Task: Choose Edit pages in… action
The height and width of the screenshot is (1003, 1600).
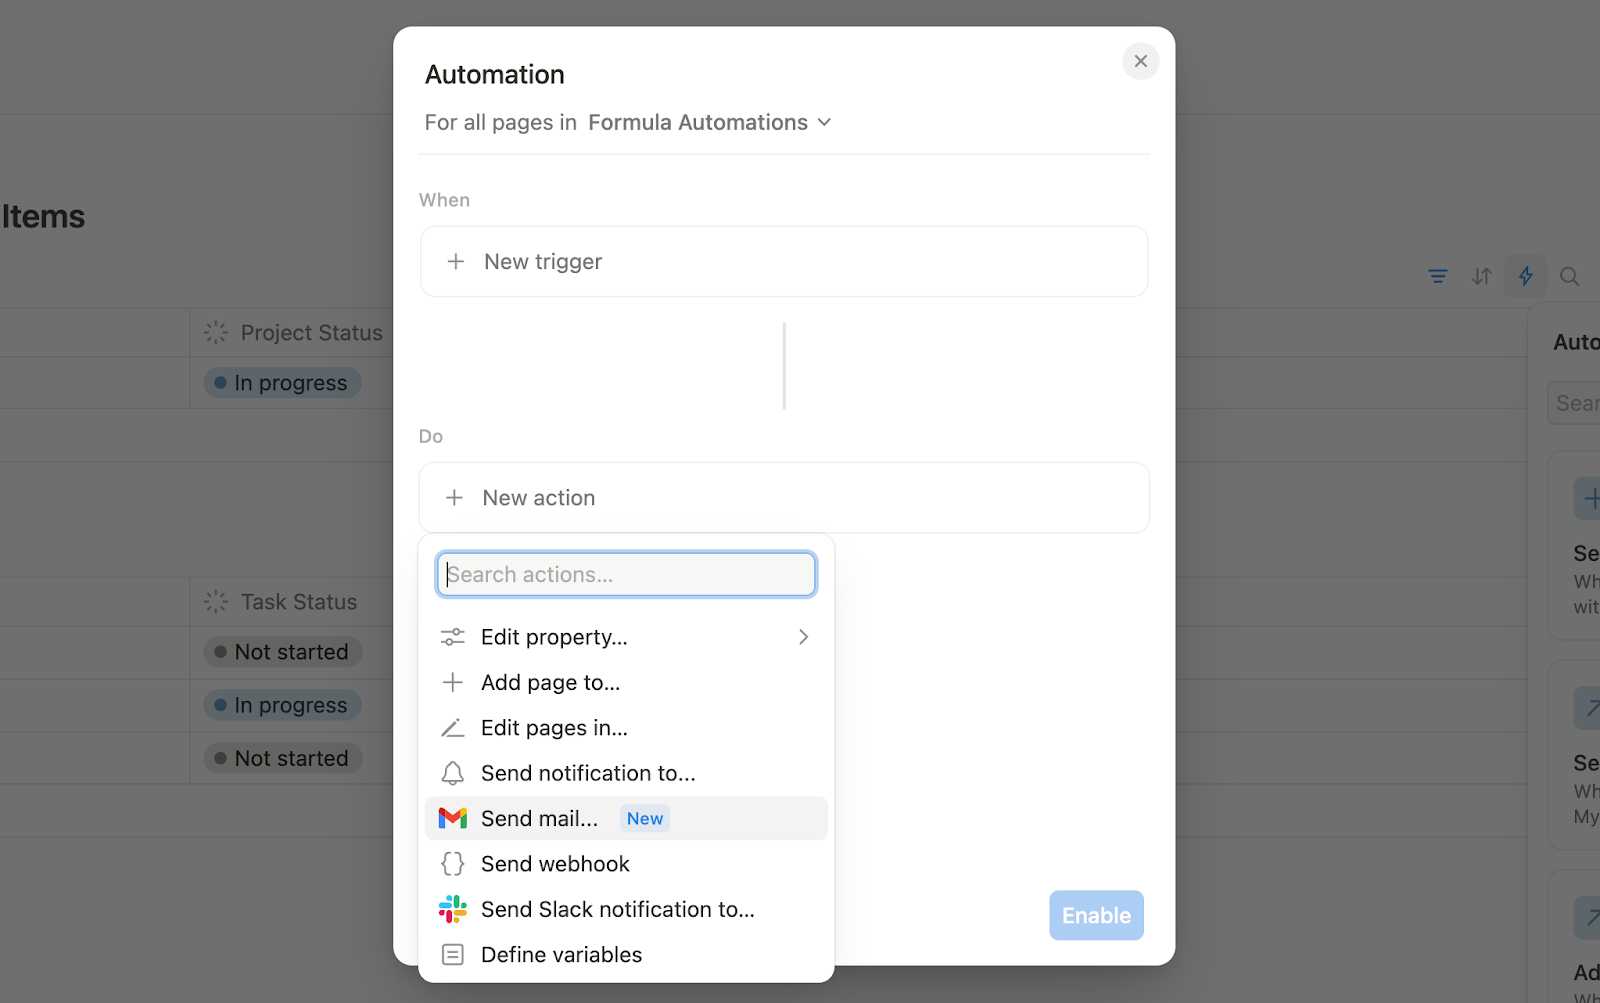Action: point(554,728)
